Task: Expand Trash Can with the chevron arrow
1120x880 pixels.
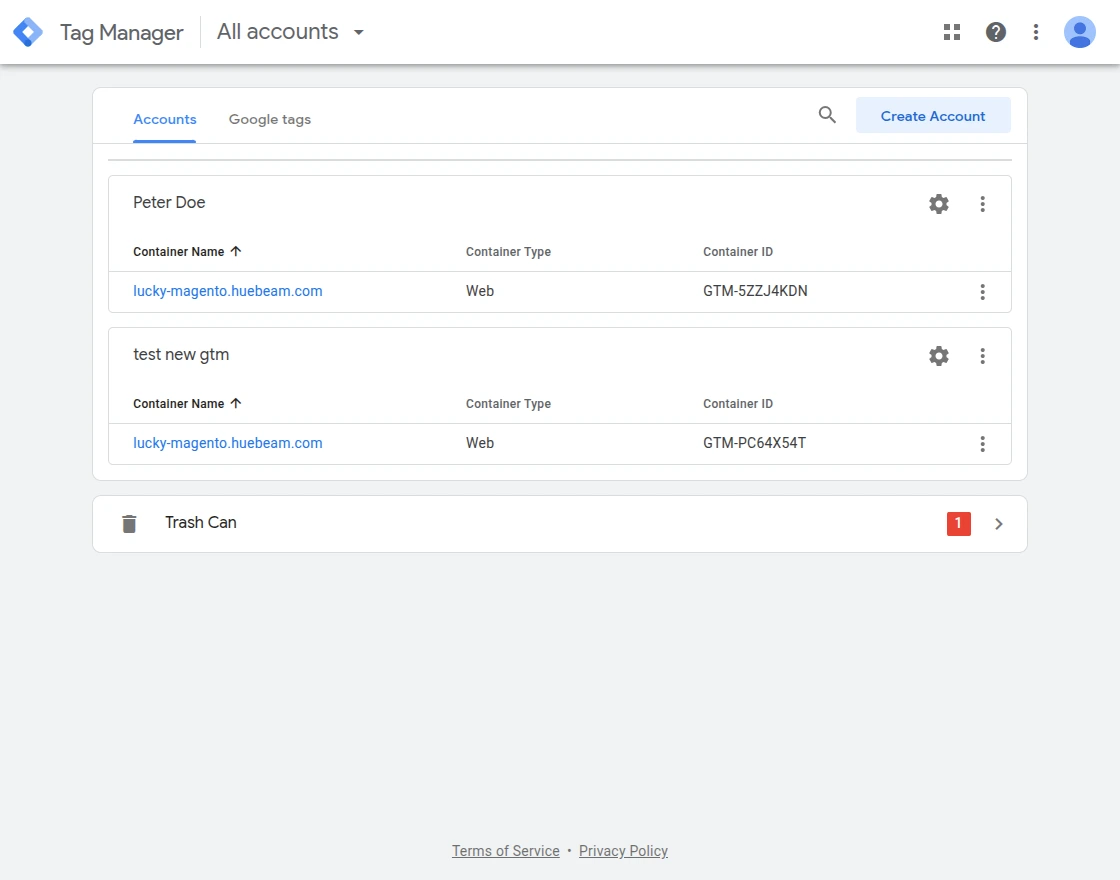Action: [x=999, y=524]
